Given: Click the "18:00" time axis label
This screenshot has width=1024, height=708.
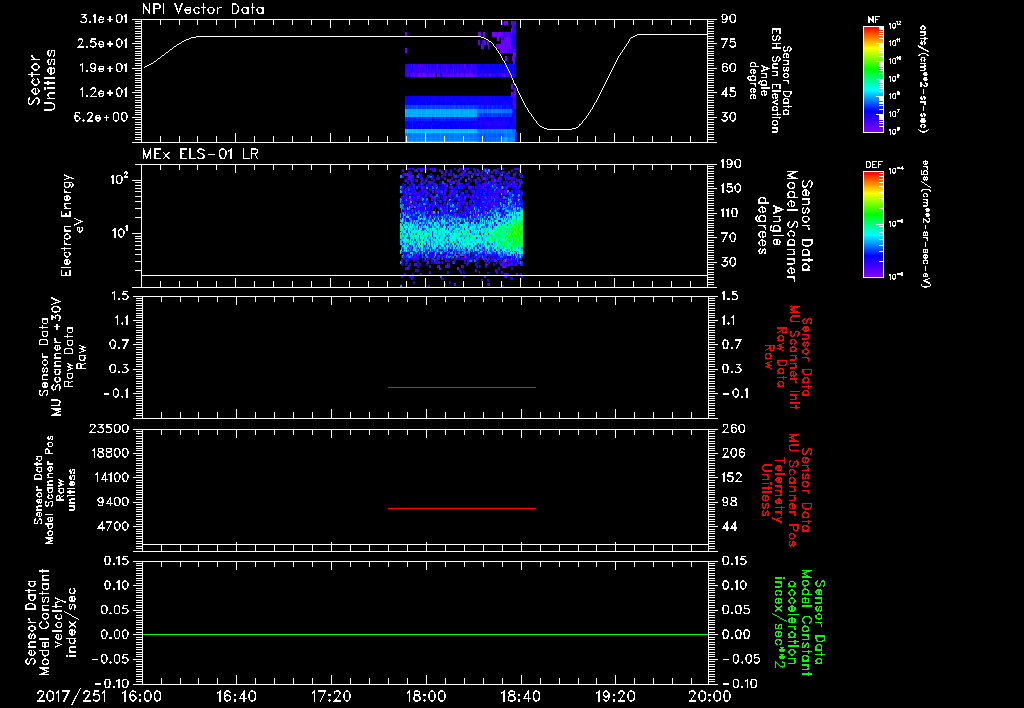Looking at the screenshot, I should click(x=426, y=696).
